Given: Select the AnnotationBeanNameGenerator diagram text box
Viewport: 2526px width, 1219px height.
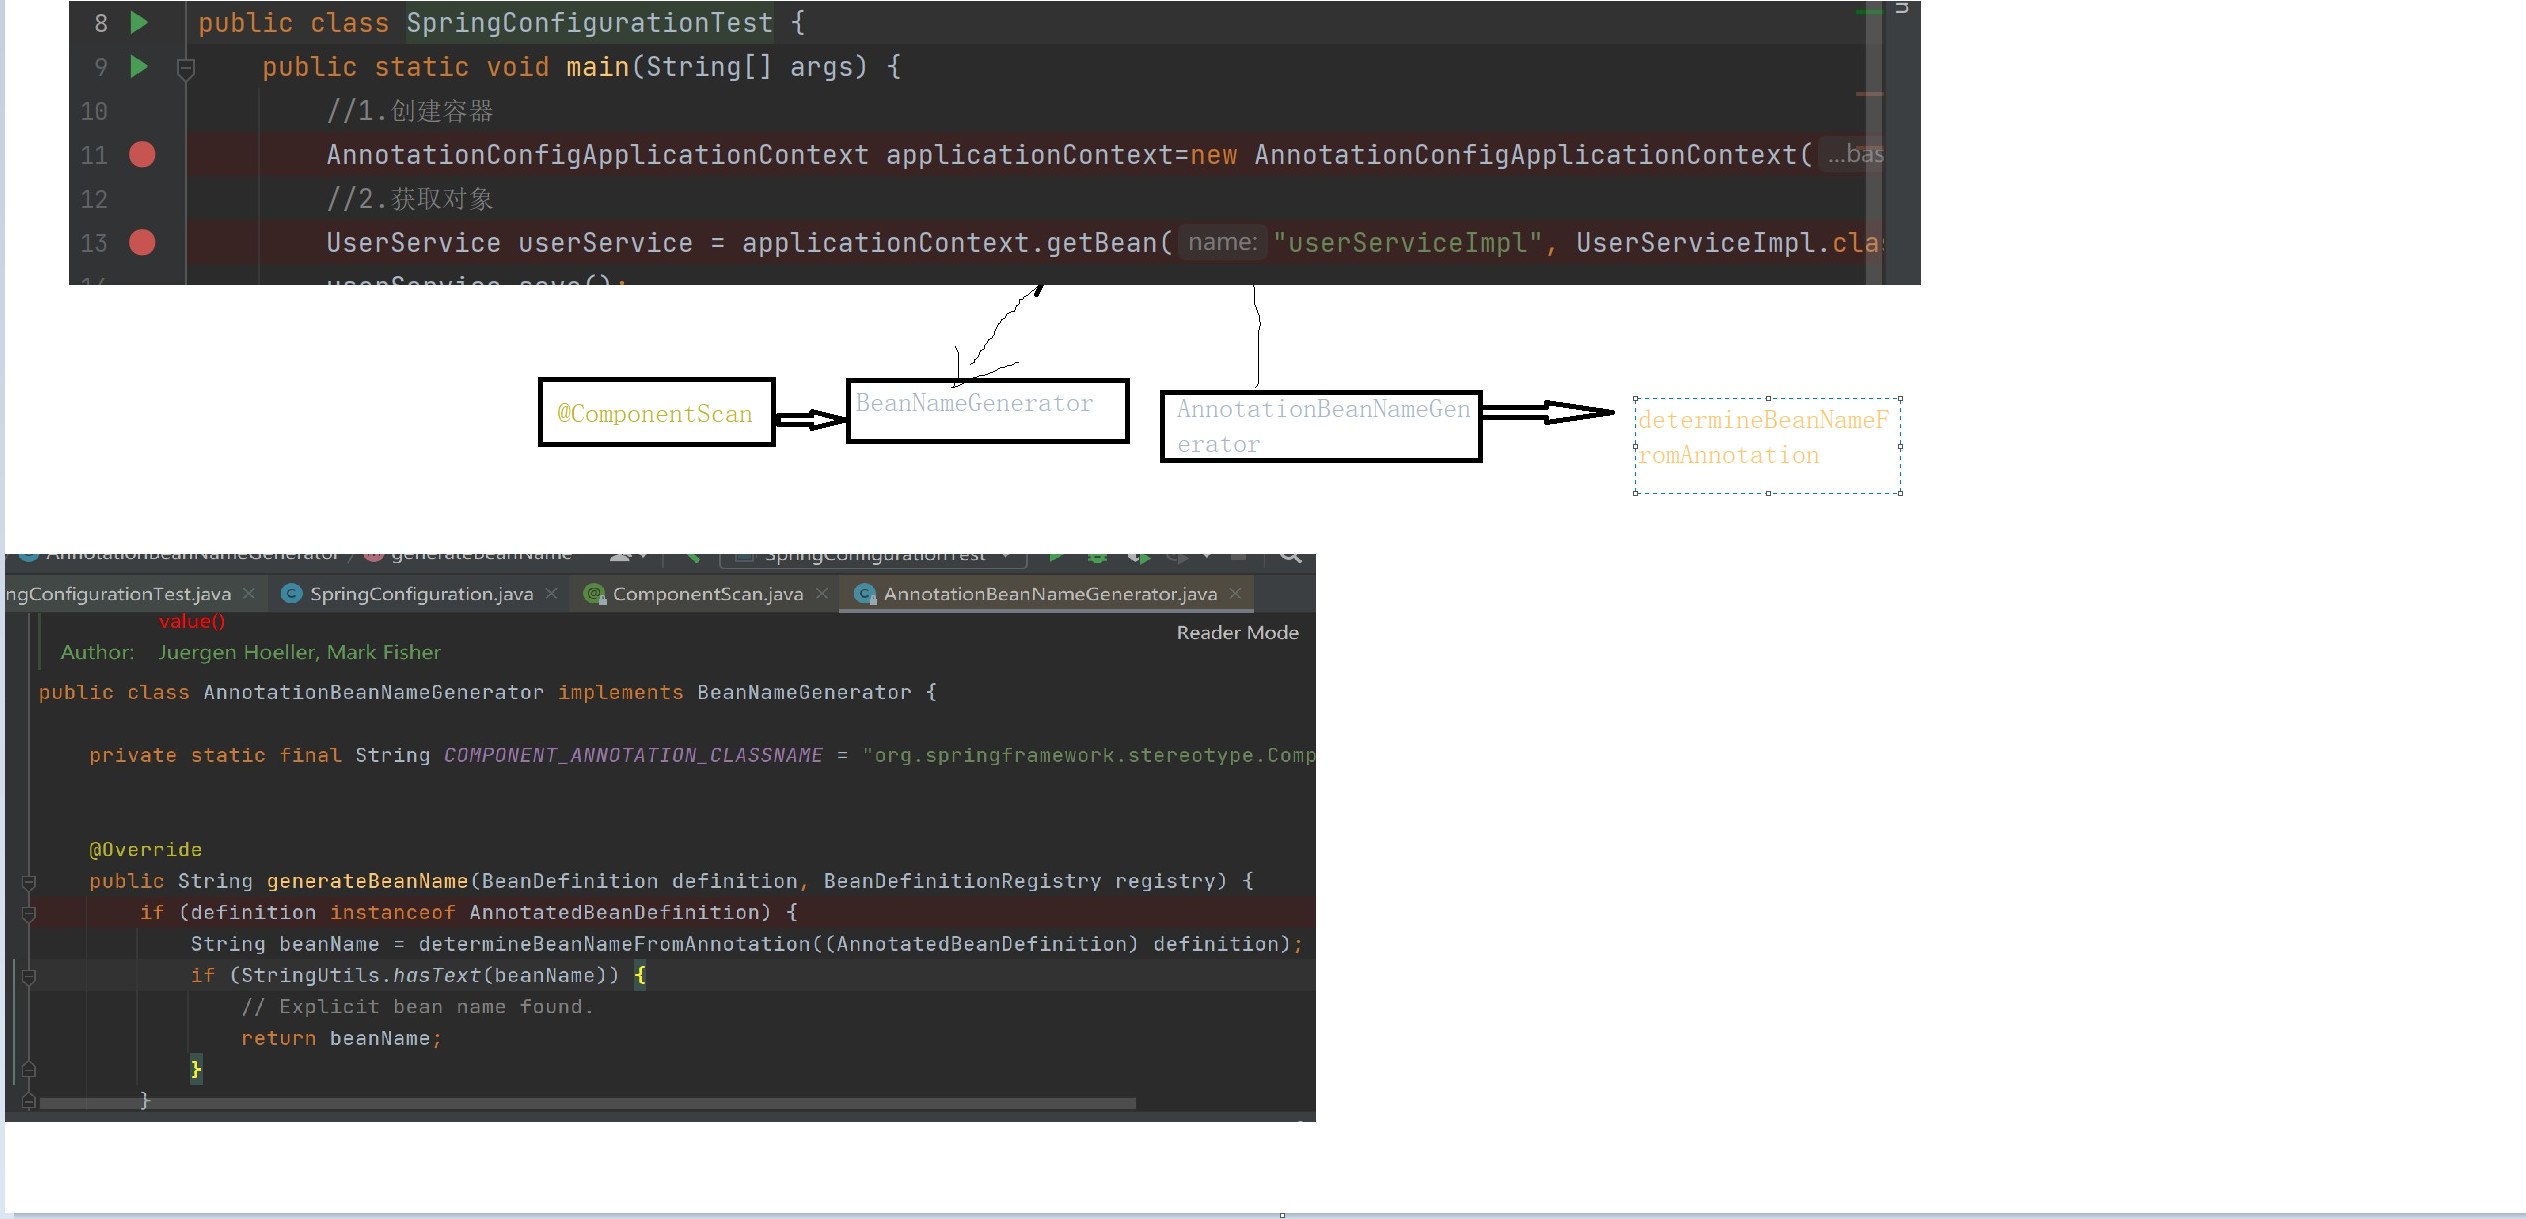Looking at the screenshot, I should 1320,426.
